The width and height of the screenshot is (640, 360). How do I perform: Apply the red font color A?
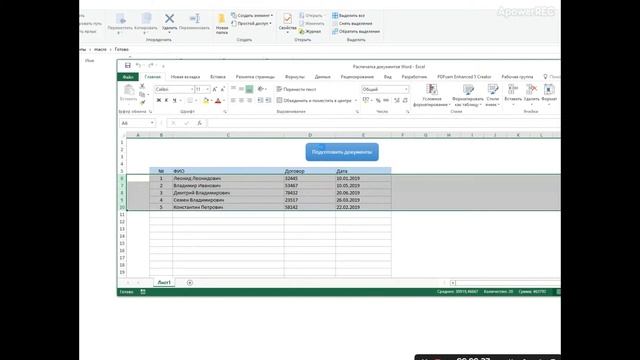coord(218,100)
